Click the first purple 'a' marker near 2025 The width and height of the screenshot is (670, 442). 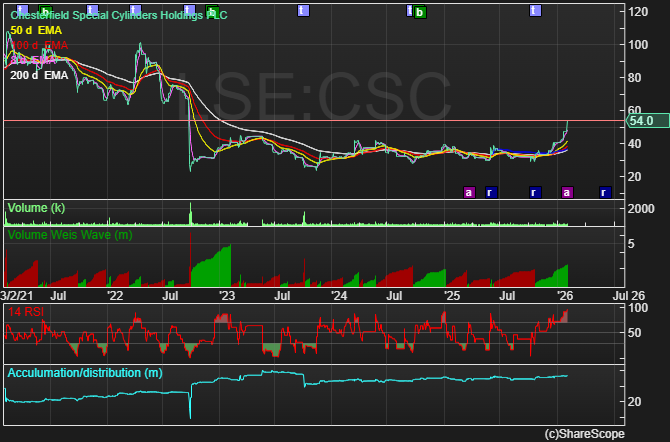(x=468, y=192)
